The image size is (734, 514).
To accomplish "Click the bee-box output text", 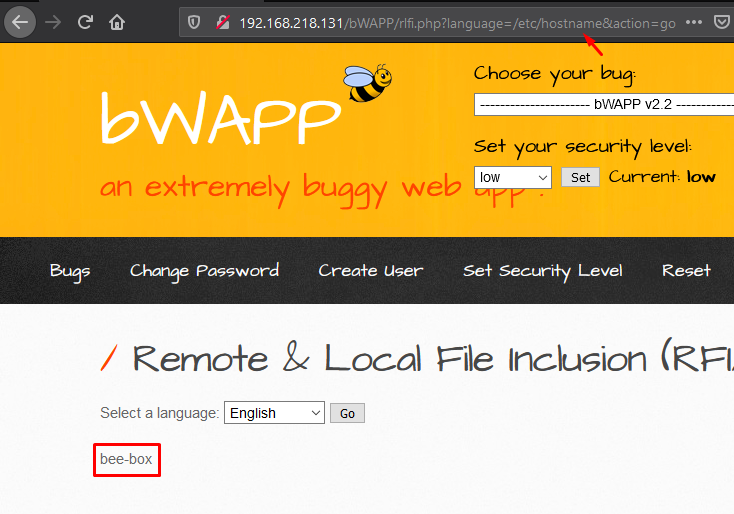I will (126, 459).
